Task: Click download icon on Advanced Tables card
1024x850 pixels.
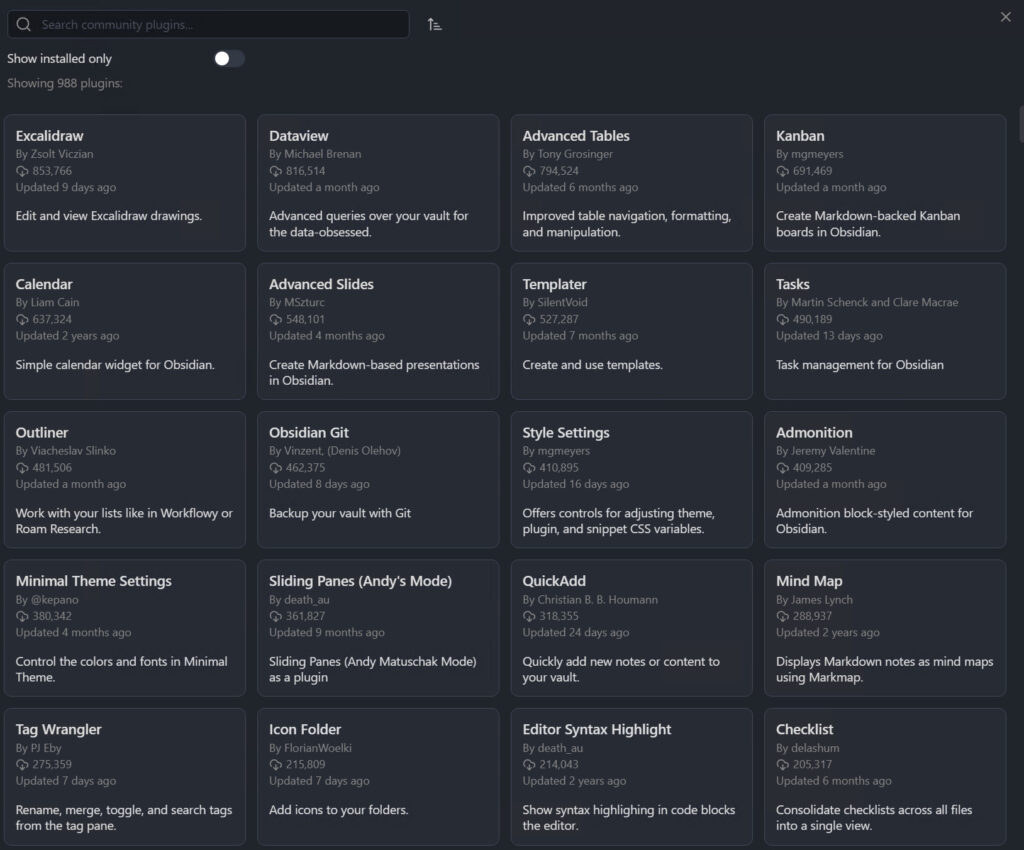Action: click(x=529, y=171)
